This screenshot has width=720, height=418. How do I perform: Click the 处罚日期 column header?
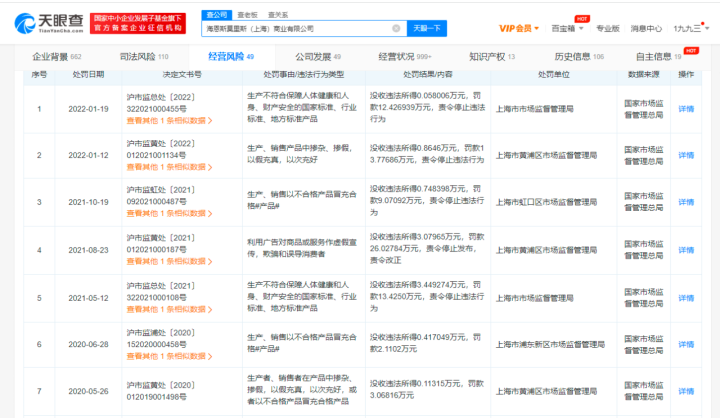88,74
